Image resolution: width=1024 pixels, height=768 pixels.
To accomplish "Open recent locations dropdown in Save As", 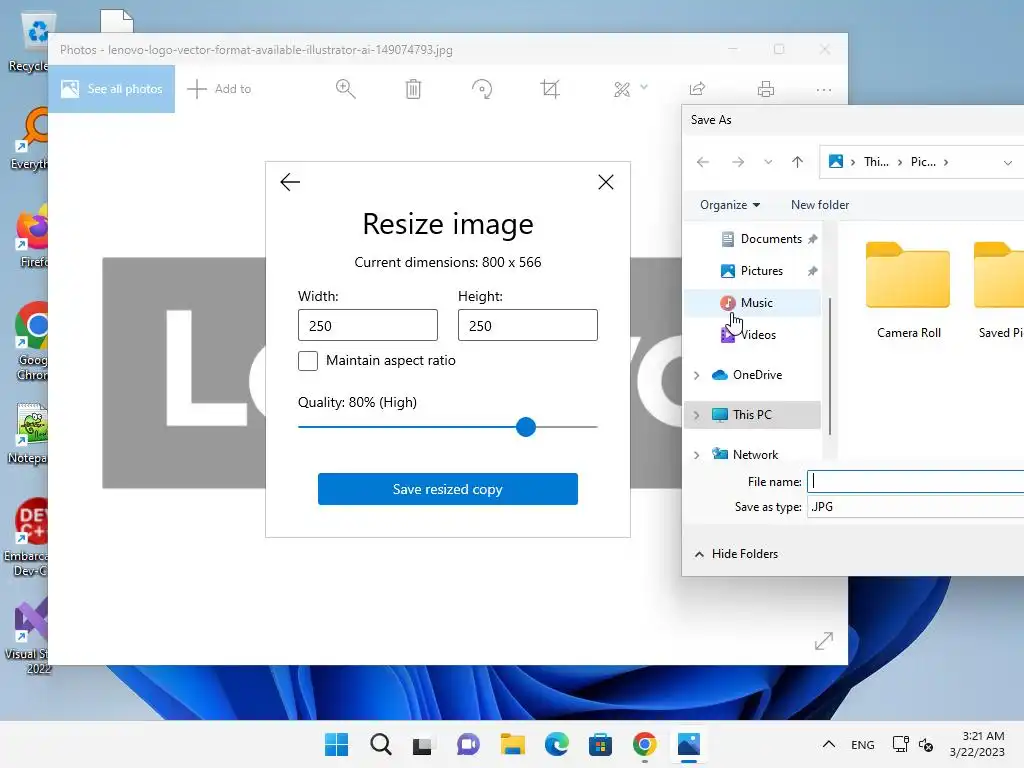I will click(768, 162).
